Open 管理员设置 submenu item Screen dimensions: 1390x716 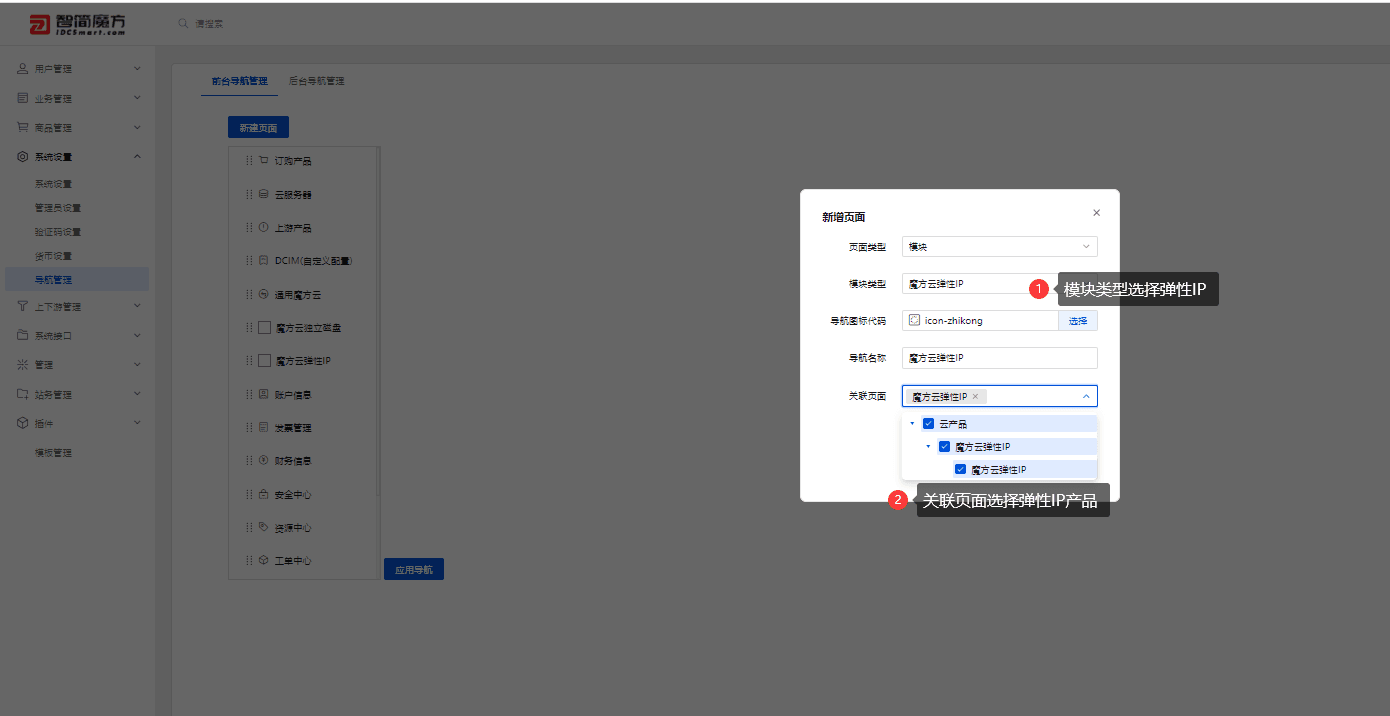pos(58,208)
